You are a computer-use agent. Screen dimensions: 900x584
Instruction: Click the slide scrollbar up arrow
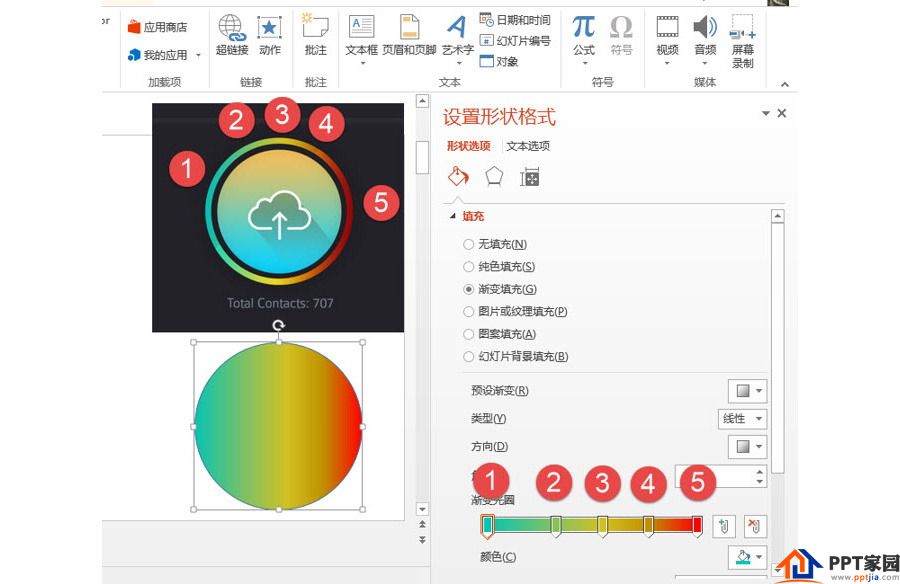(422, 101)
